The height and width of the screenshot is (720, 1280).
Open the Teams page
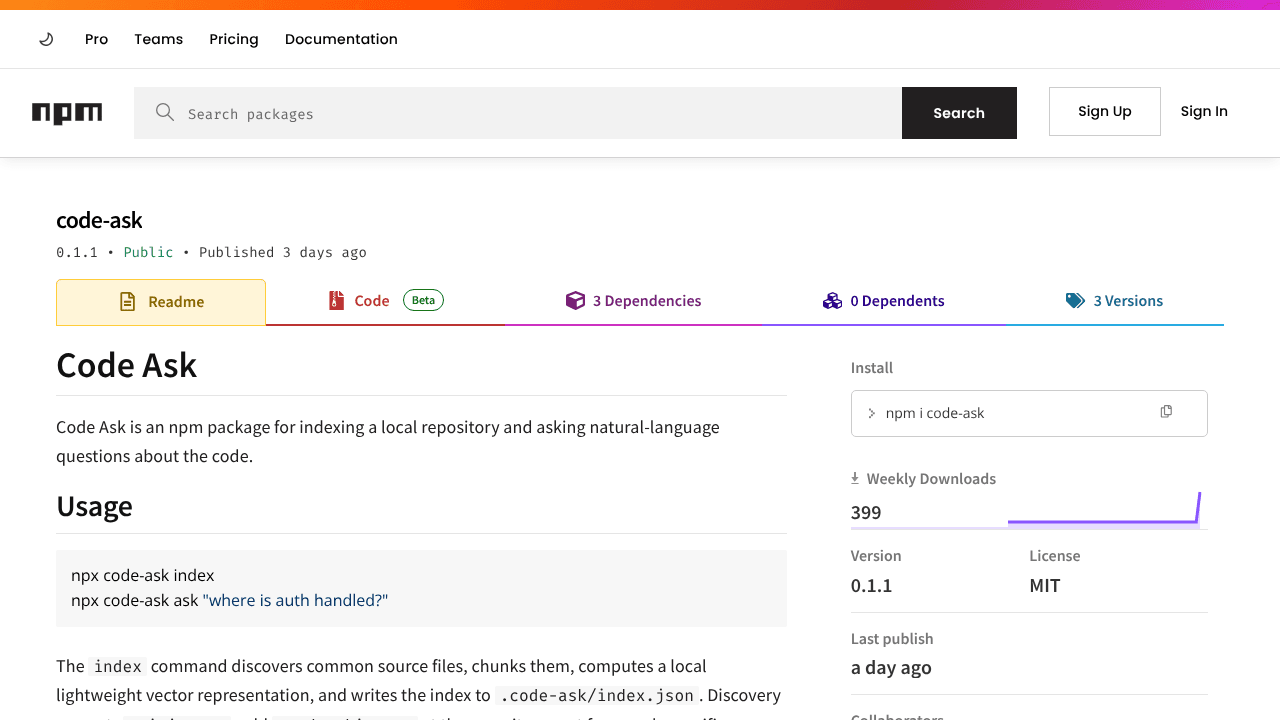point(159,39)
